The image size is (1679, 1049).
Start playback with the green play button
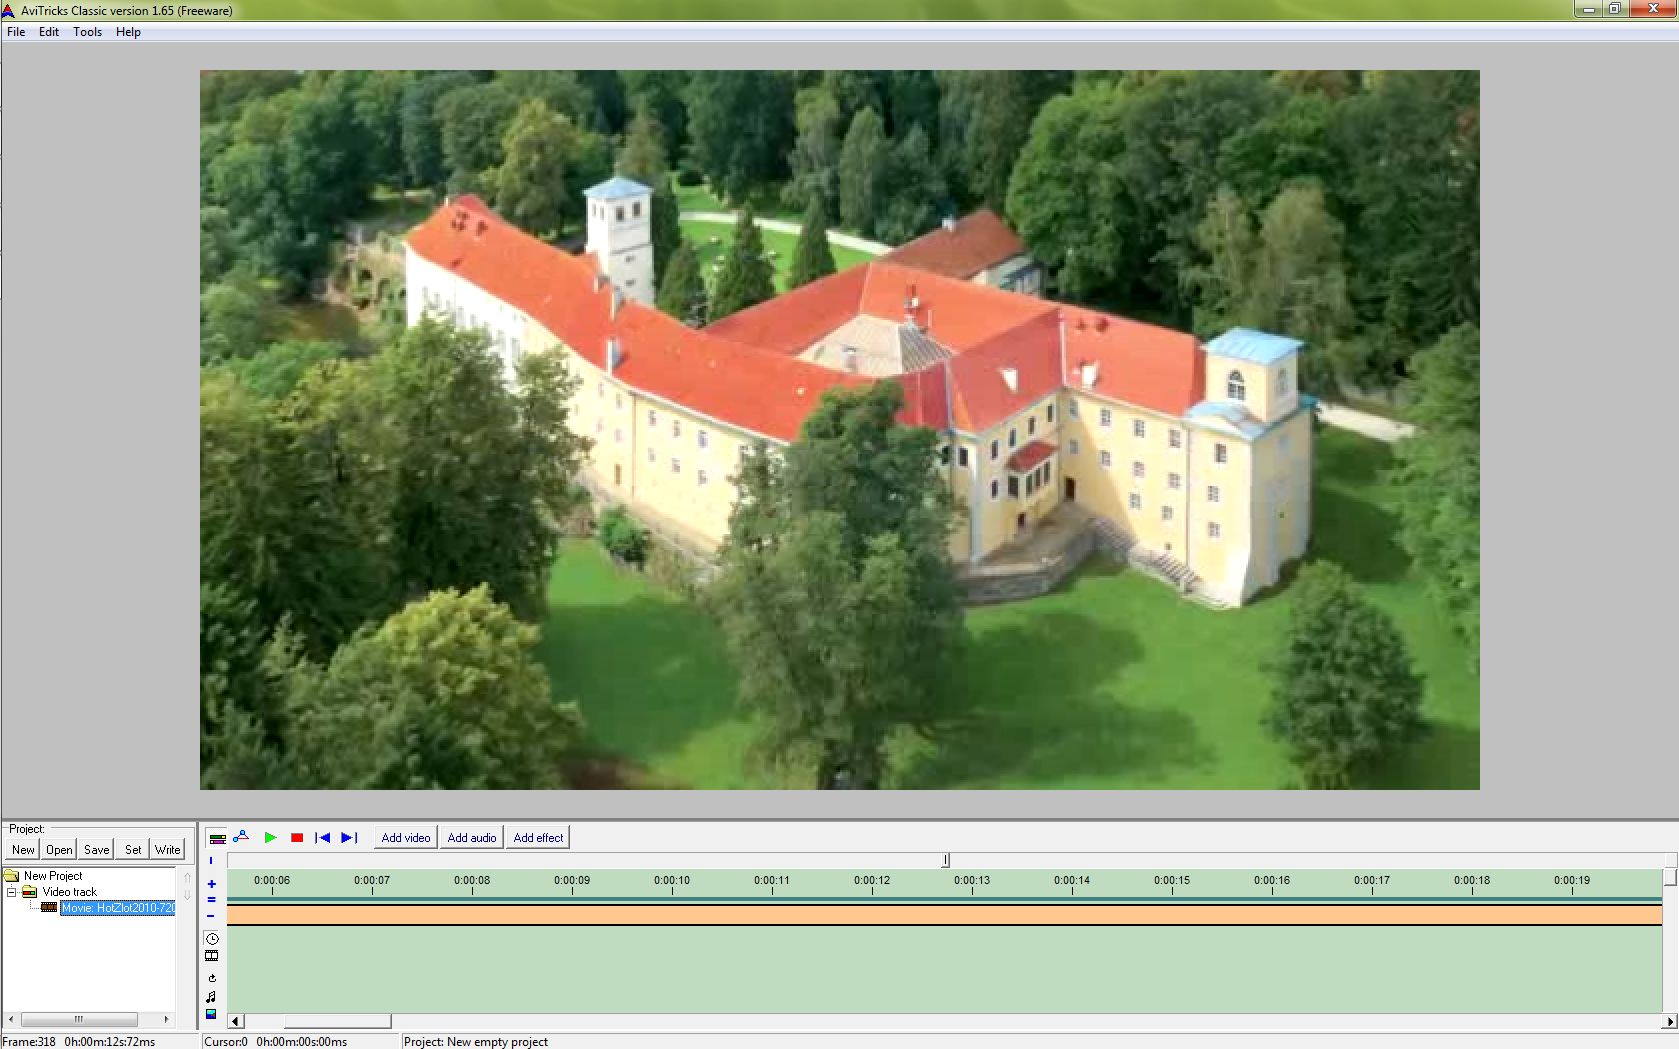pyautogui.click(x=270, y=837)
